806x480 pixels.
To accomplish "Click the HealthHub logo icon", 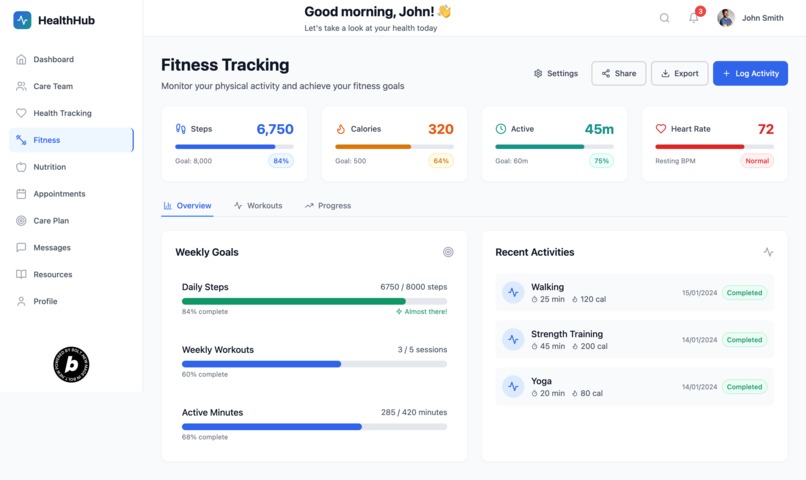I will point(22,20).
